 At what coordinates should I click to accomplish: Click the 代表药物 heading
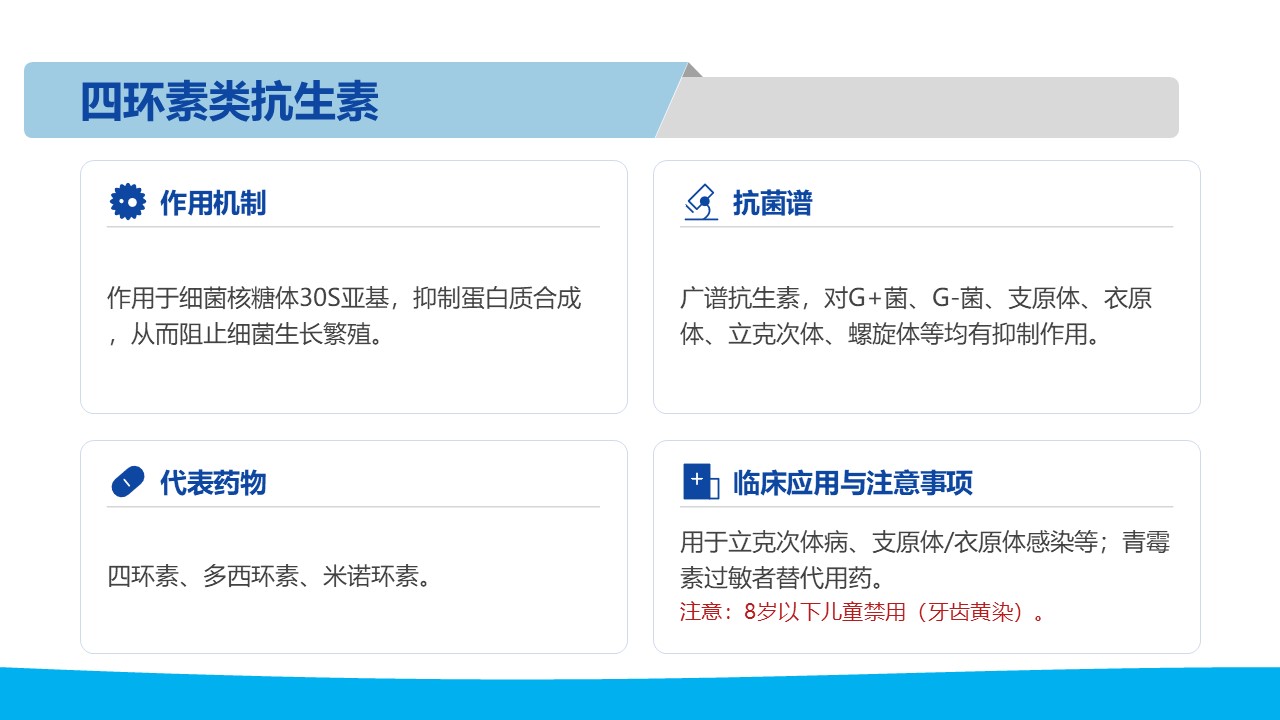[x=213, y=483]
